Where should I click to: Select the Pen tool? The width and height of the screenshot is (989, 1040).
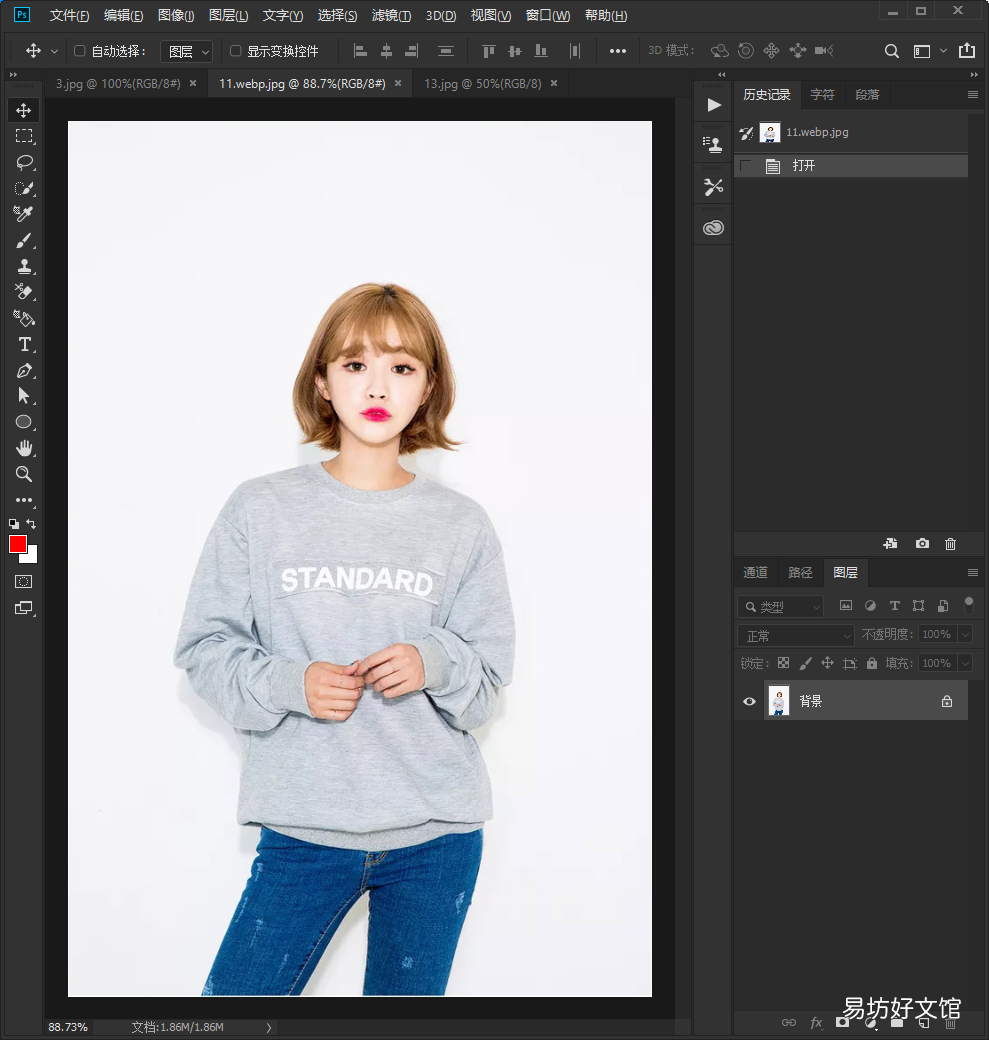[x=24, y=370]
